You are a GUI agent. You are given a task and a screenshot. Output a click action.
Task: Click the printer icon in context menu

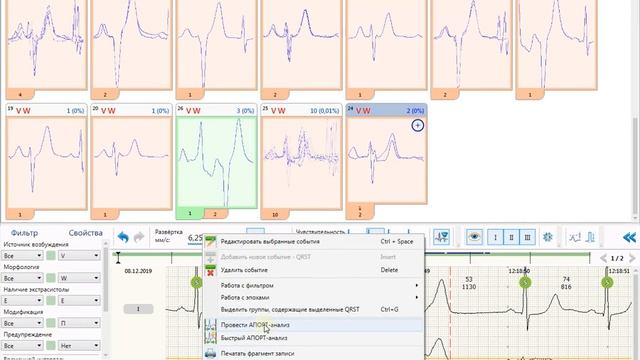(x=211, y=353)
